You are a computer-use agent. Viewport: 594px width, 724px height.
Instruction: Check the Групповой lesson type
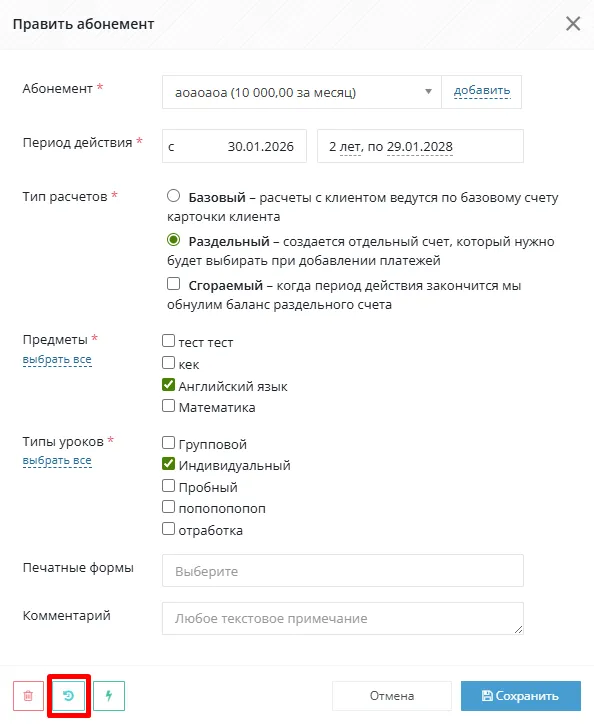pos(169,443)
